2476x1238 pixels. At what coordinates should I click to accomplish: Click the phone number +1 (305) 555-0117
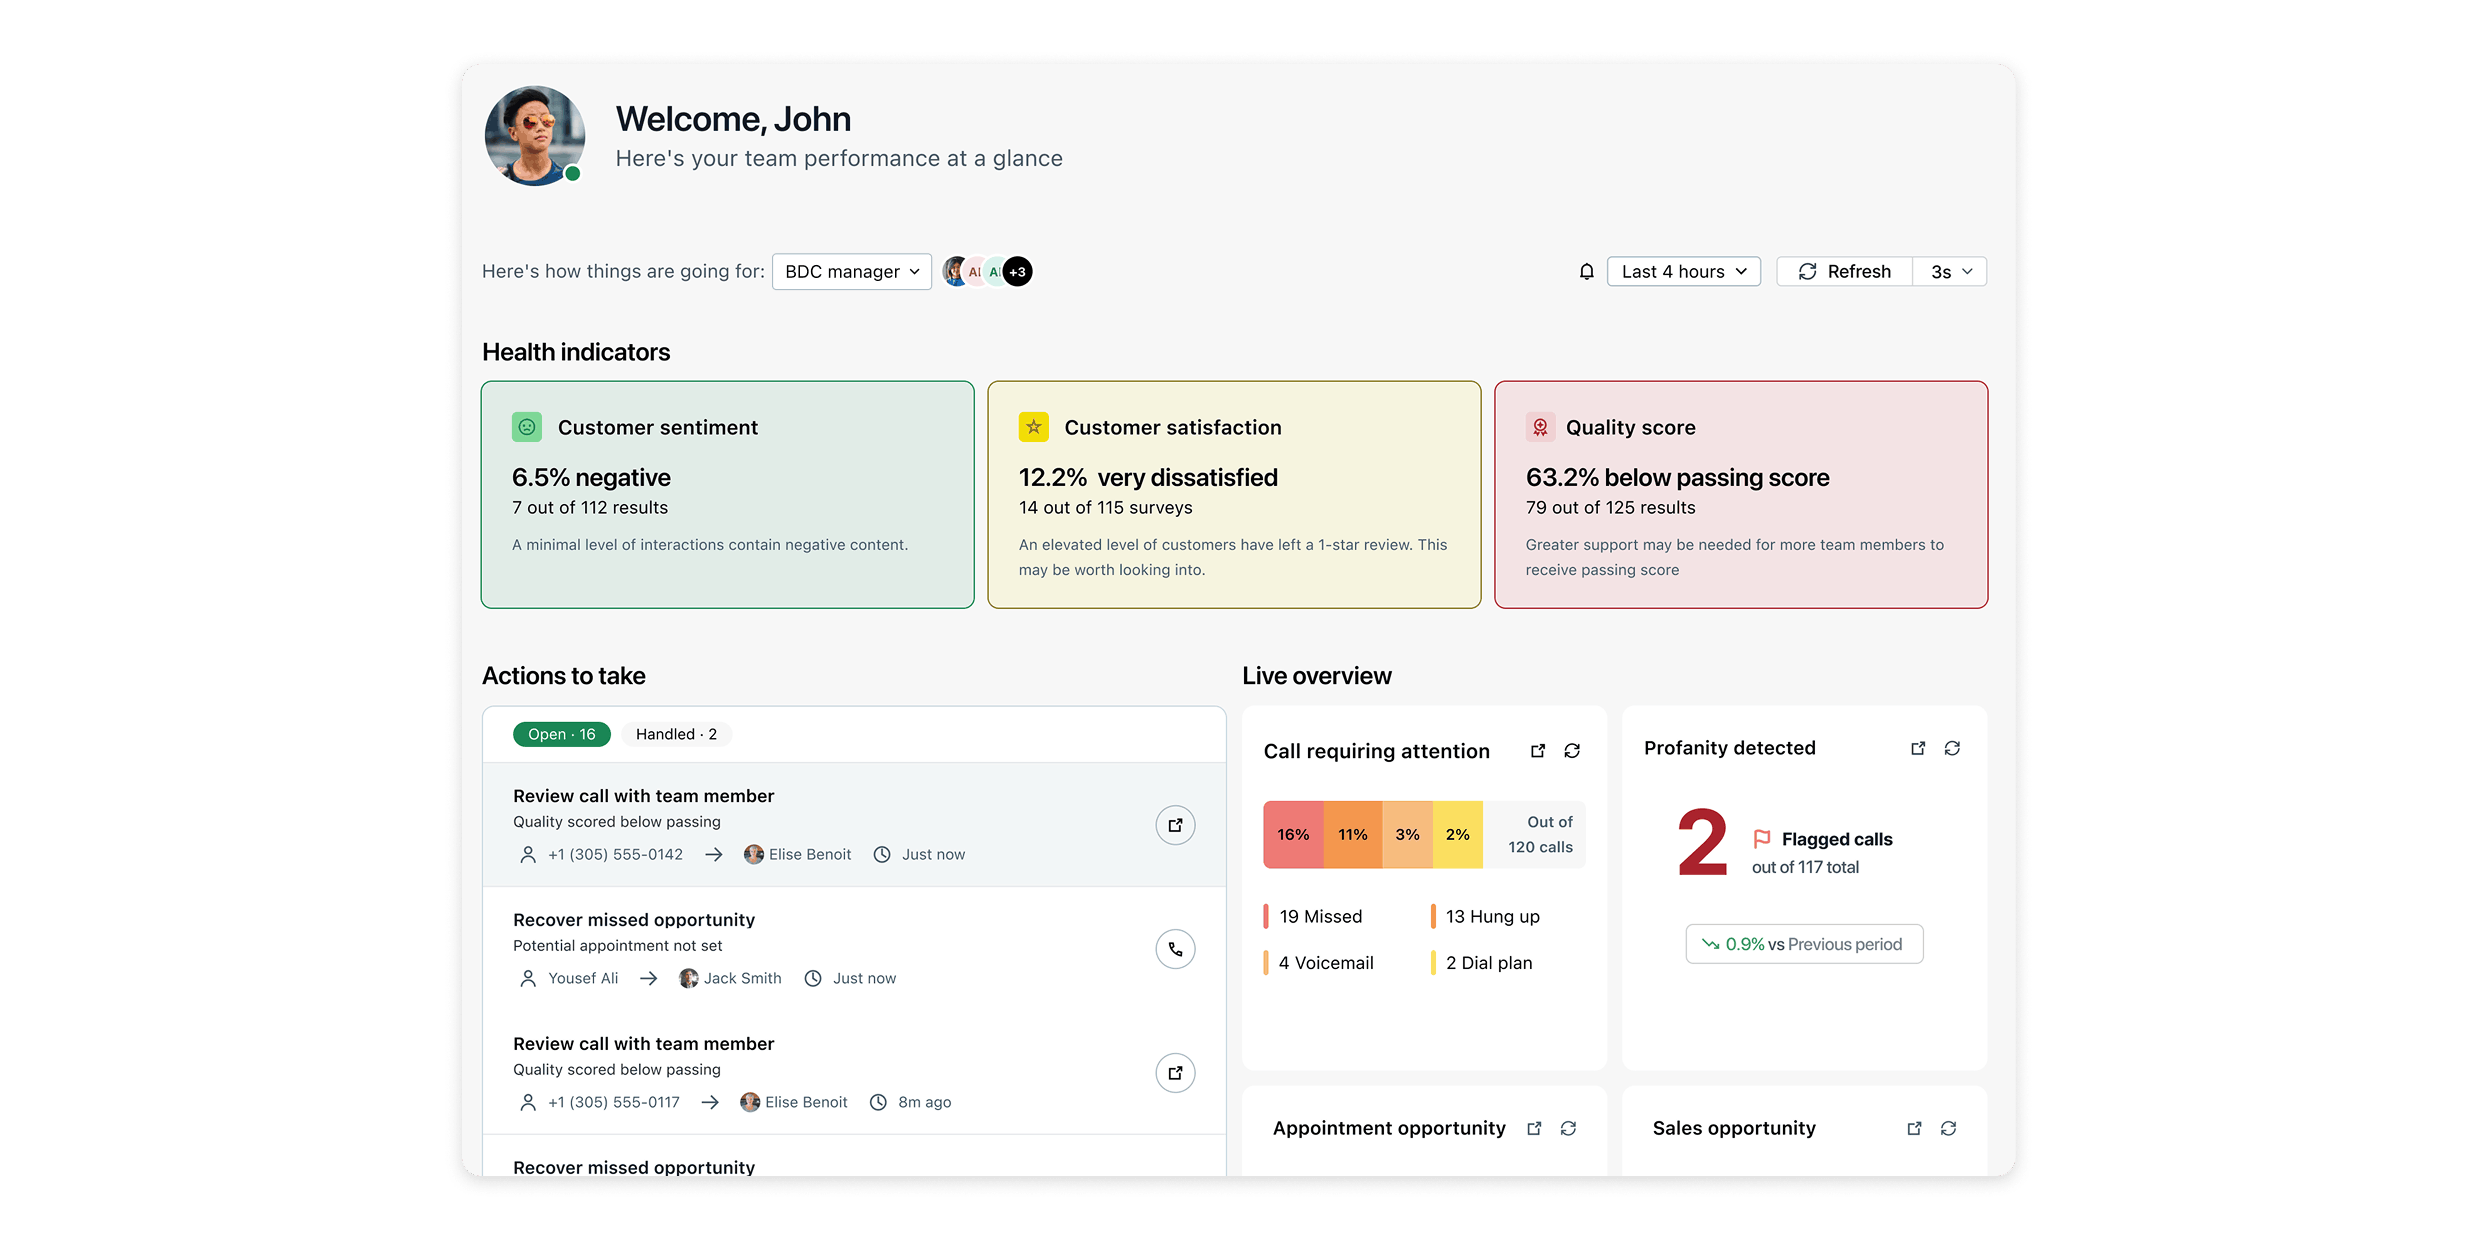pyautogui.click(x=613, y=1102)
